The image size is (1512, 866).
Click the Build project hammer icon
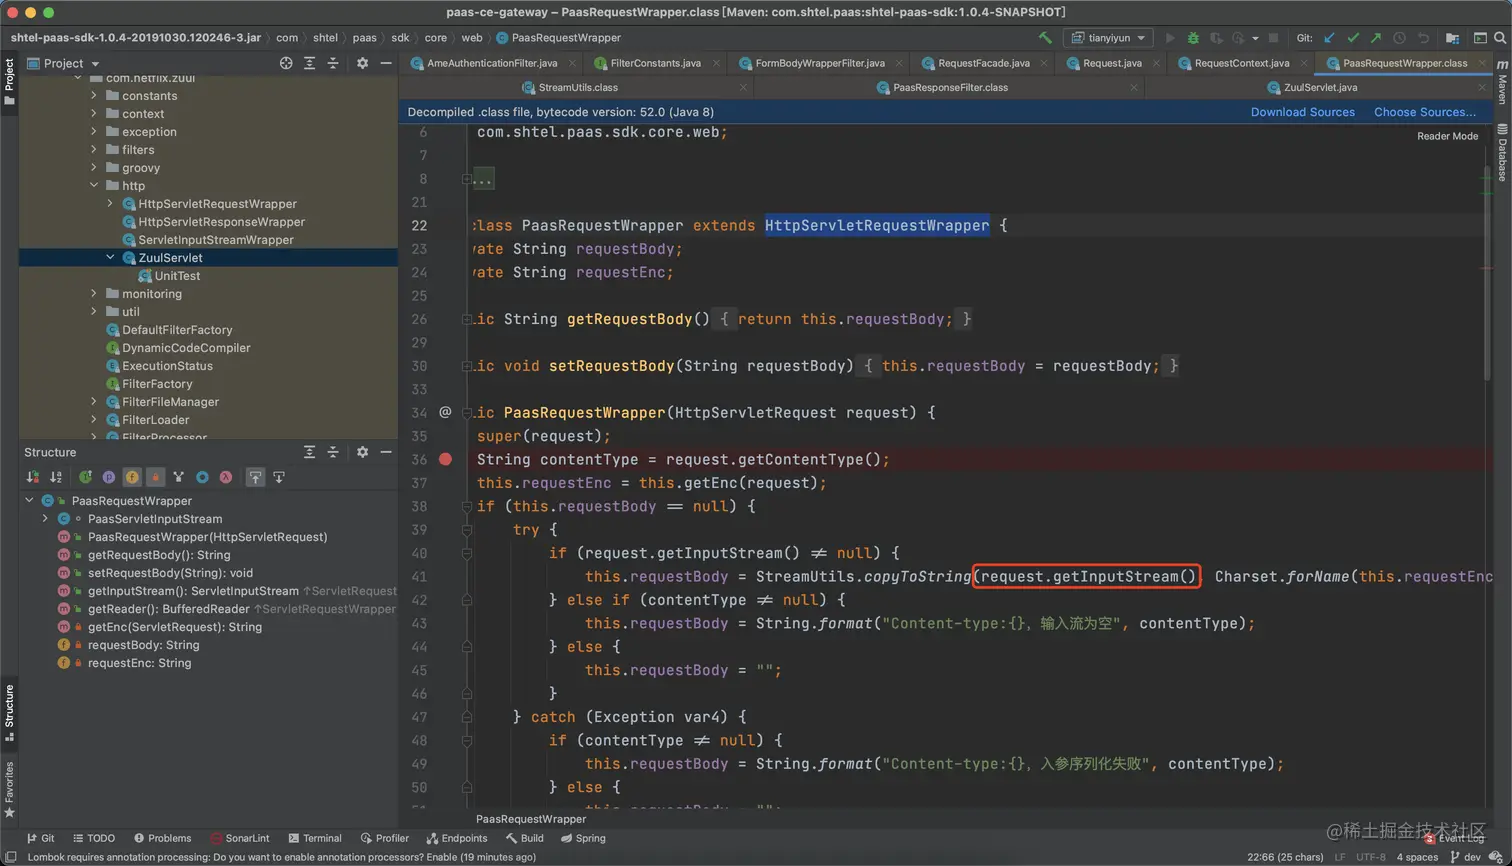click(x=1045, y=38)
